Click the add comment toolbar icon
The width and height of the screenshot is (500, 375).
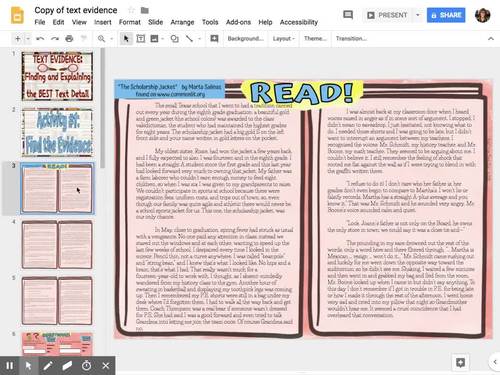pyautogui.click(x=214, y=39)
